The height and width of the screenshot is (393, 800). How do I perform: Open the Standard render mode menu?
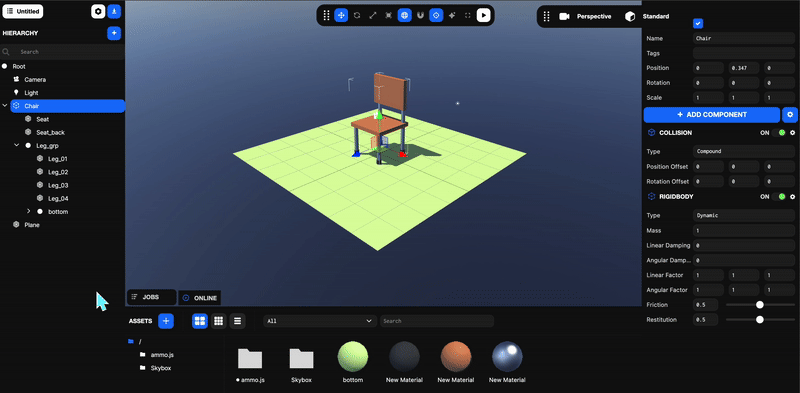point(647,16)
